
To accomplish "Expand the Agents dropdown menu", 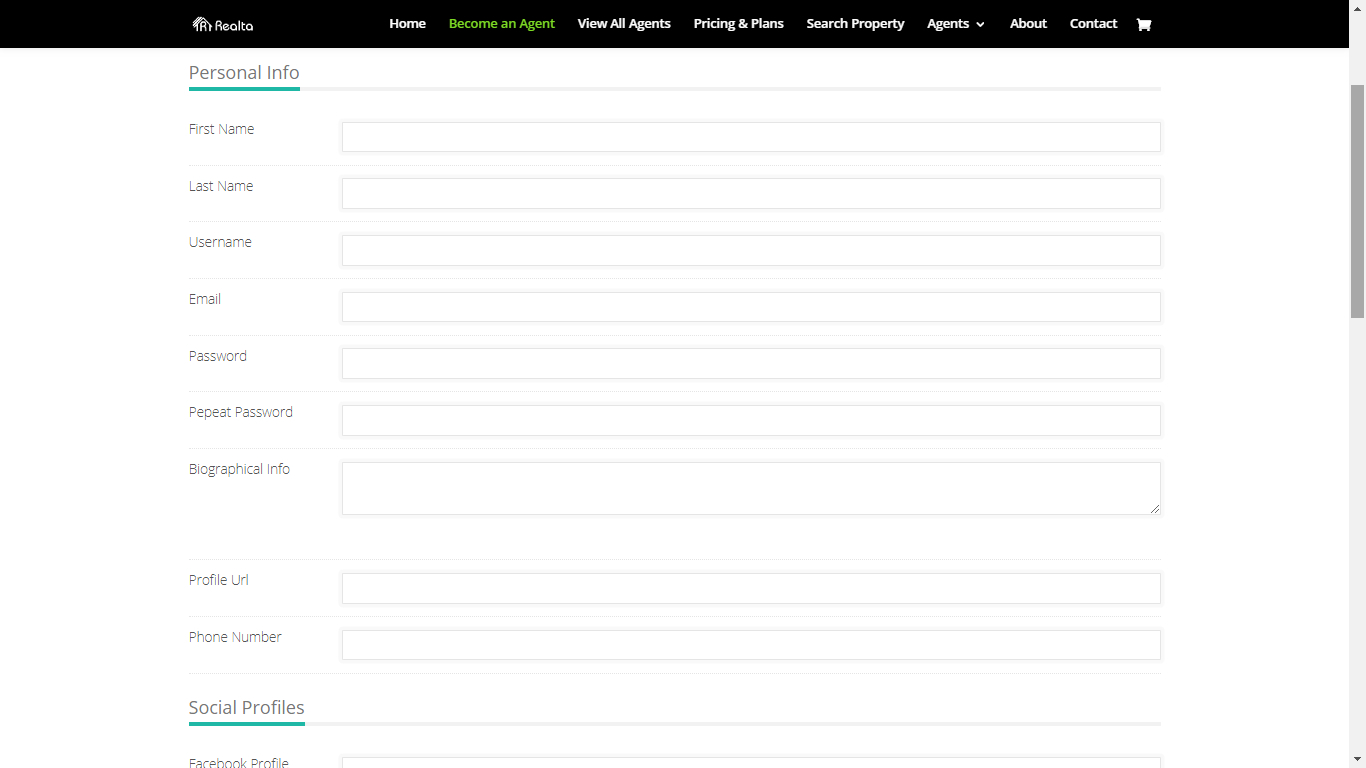I will [955, 24].
